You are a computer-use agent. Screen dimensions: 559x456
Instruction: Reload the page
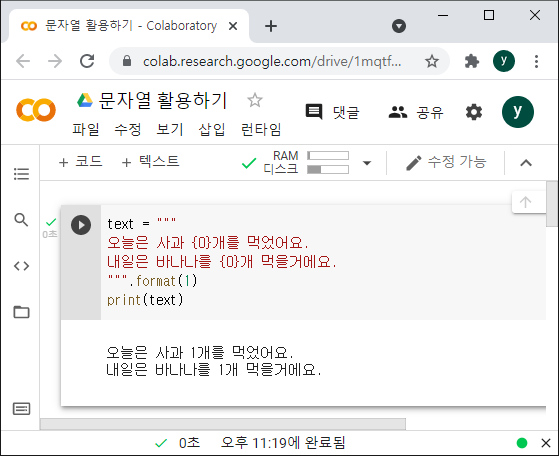(x=87, y=61)
